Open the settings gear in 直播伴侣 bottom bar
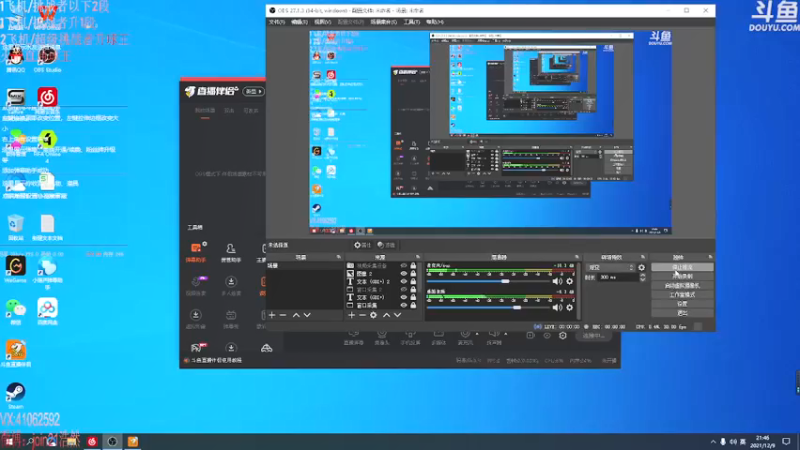The image size is (800, 450). click(563, 336)
